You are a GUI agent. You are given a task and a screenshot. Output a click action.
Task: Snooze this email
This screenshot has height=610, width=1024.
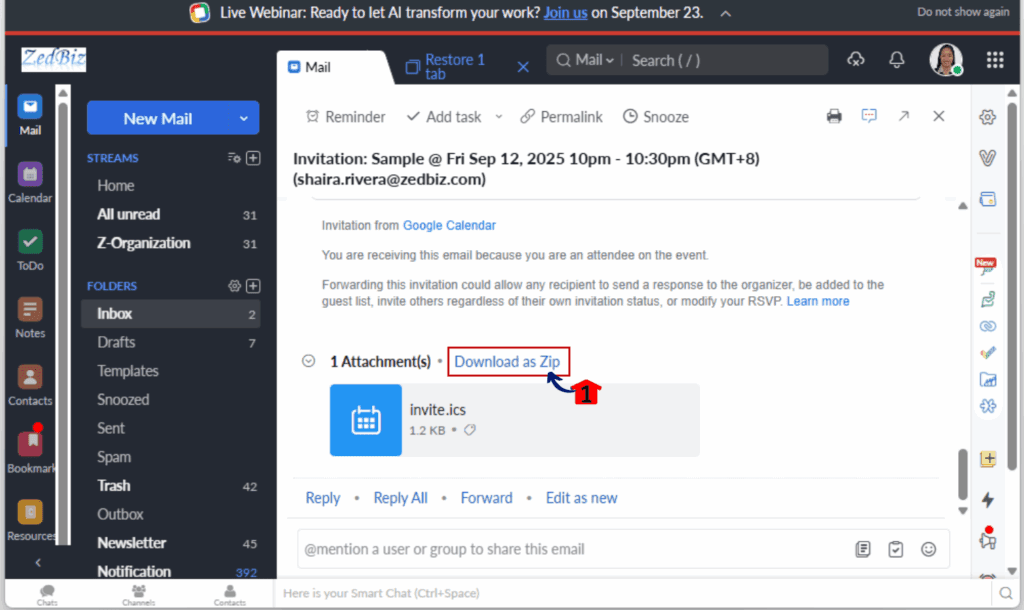[656, 116]
